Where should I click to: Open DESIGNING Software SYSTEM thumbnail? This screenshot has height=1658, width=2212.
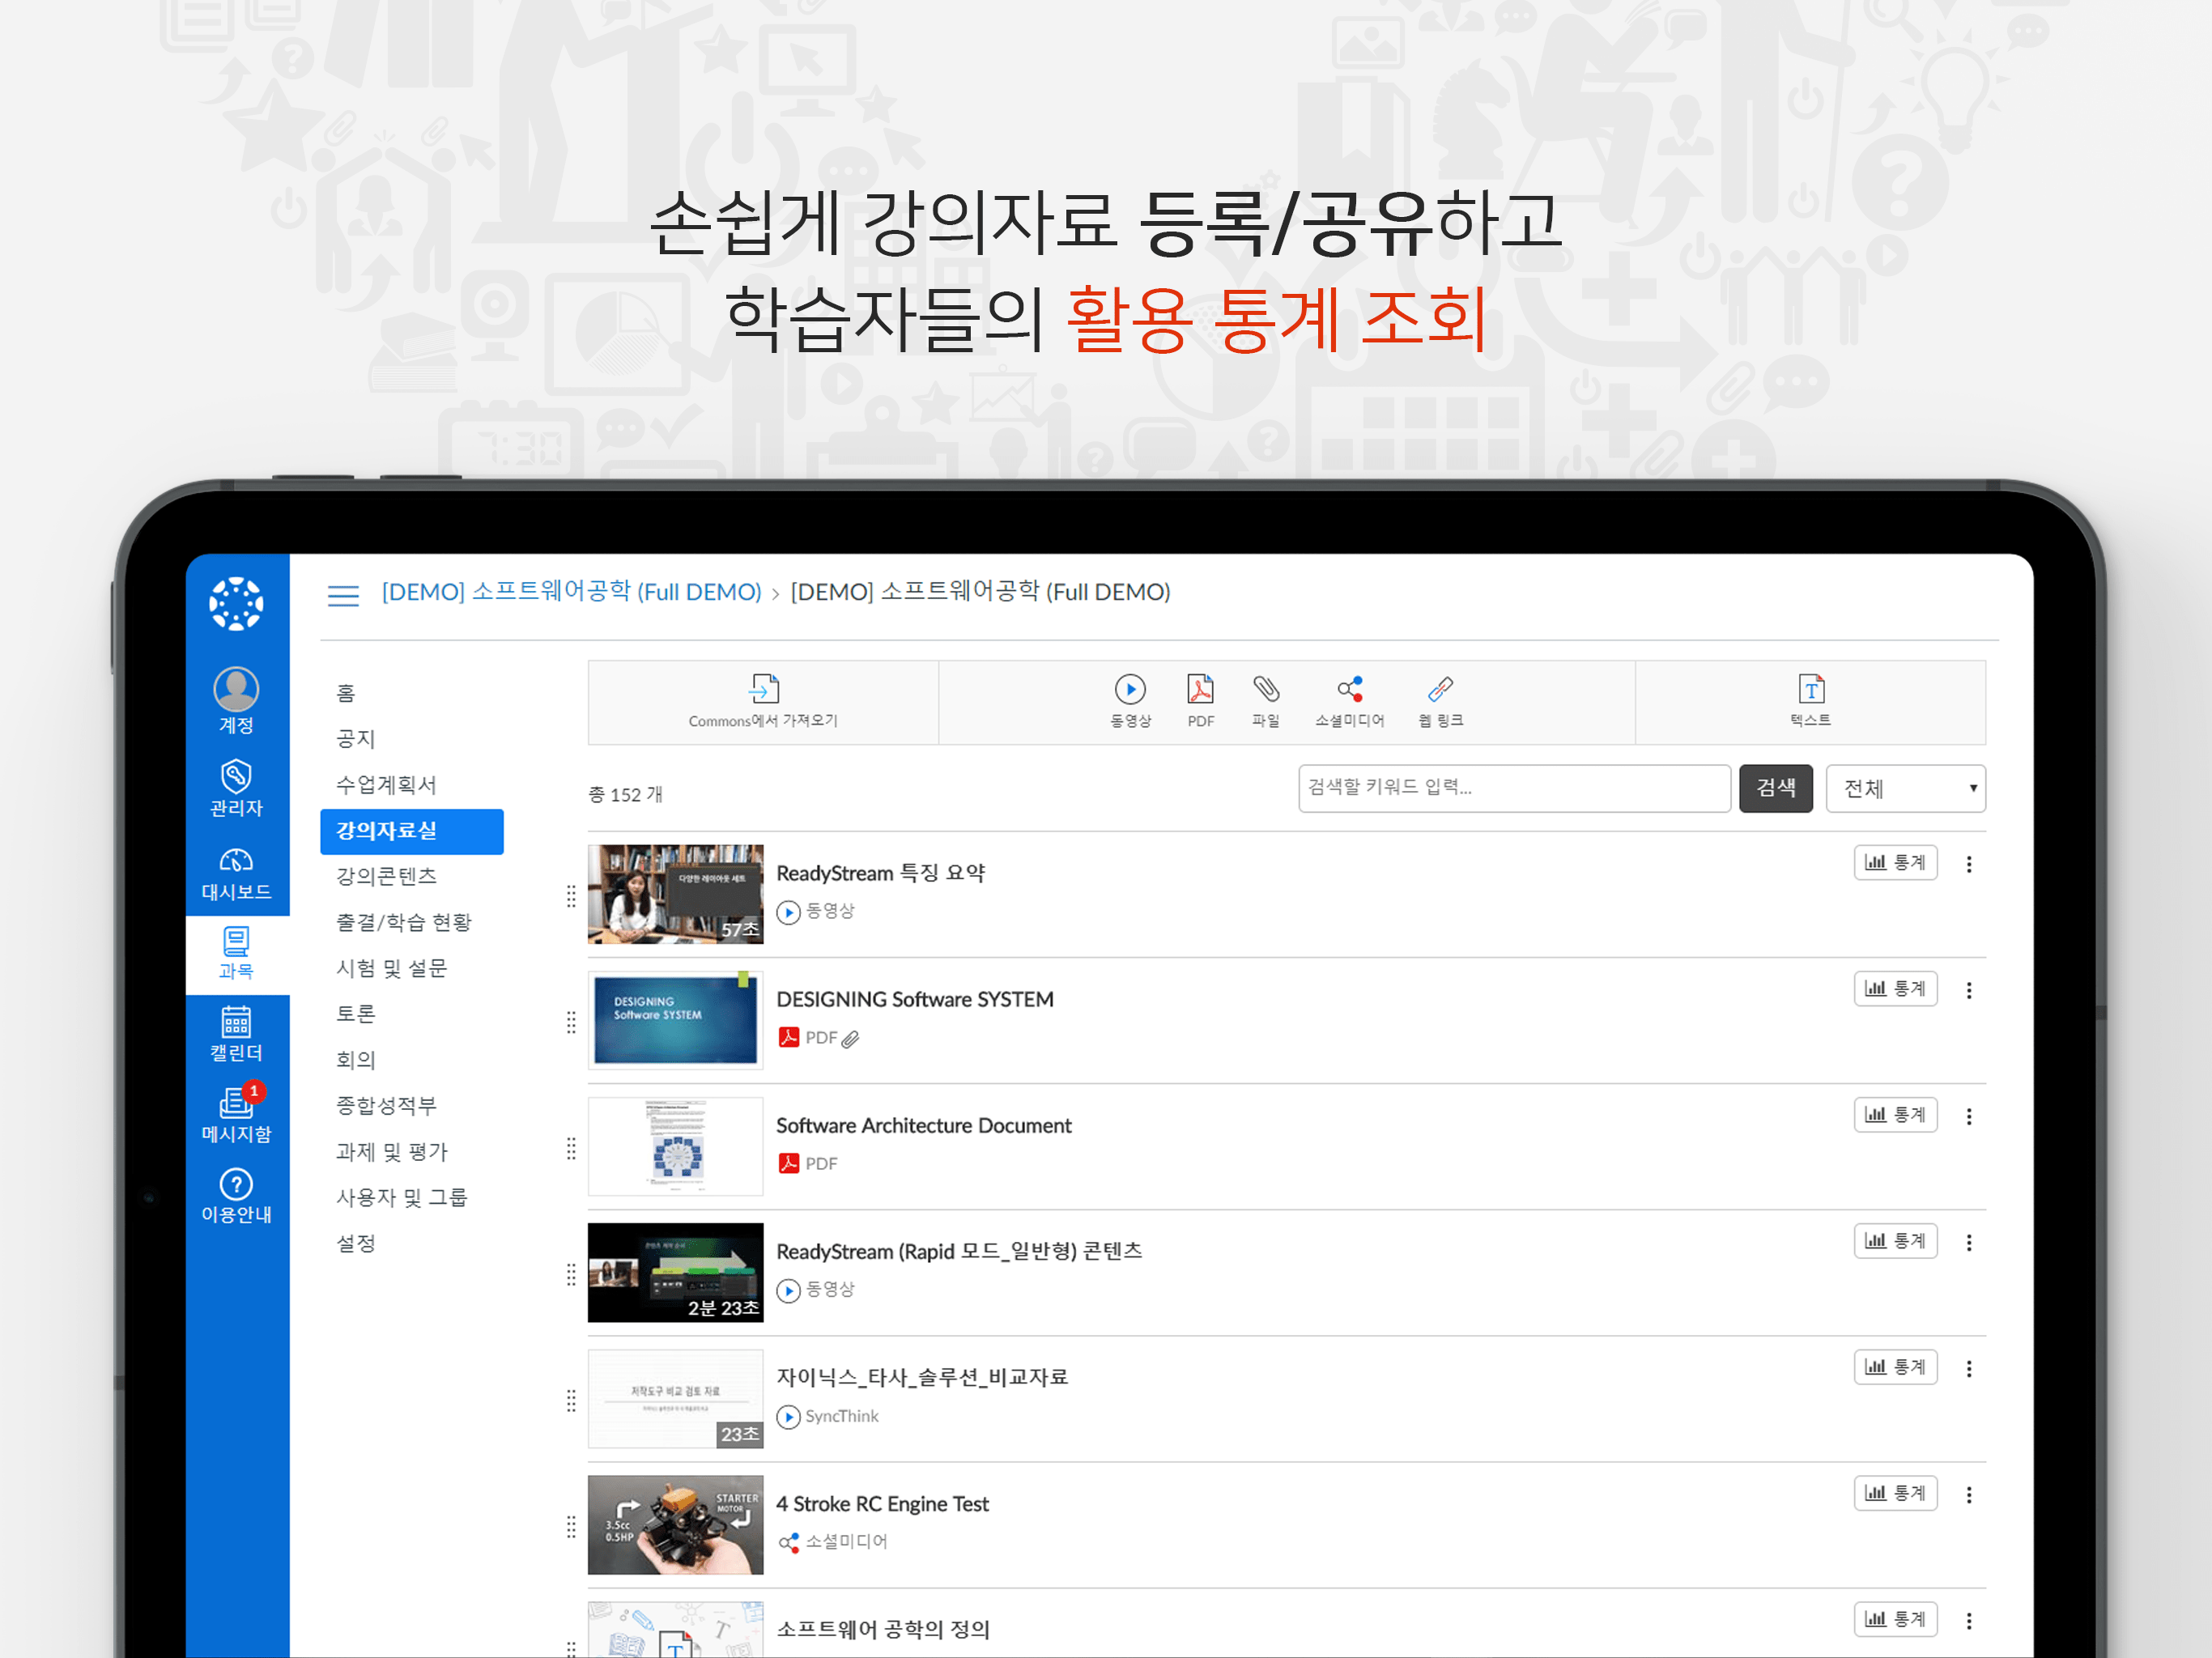click(x=675, y=1020)
